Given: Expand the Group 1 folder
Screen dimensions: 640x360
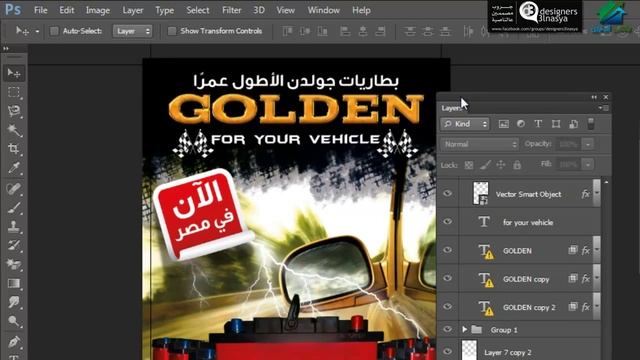Looking at the screenshot, I should pyautogui.click(x=464, y=329).
